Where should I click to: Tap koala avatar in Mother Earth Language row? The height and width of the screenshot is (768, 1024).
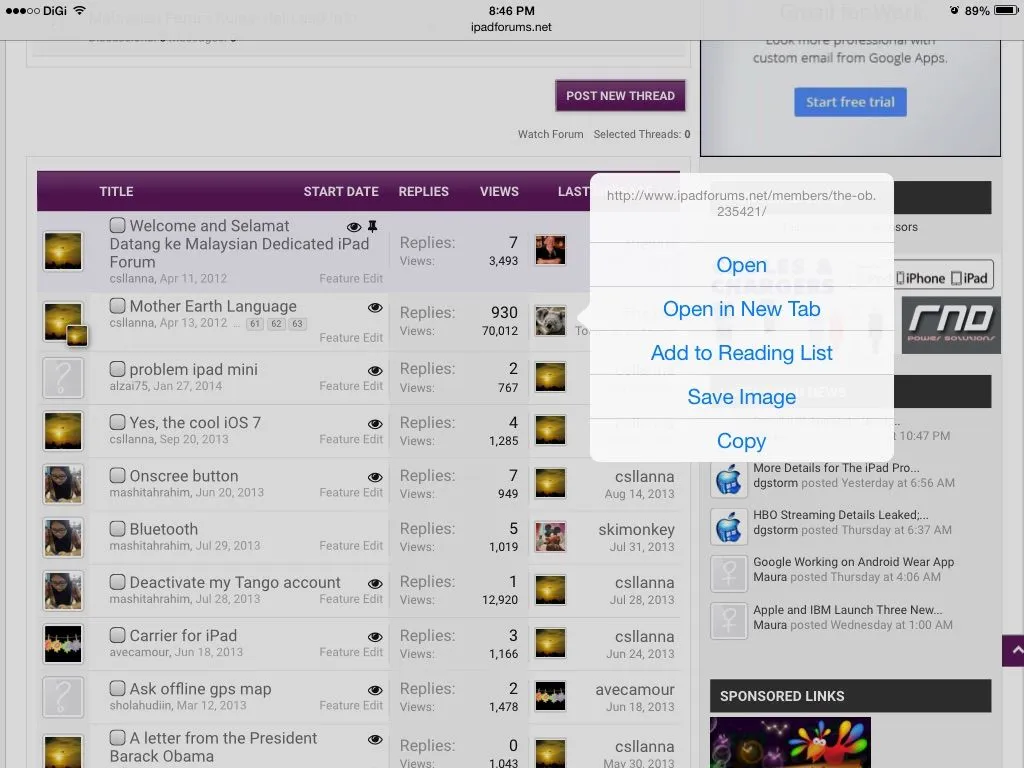click(x=550, y=321)
